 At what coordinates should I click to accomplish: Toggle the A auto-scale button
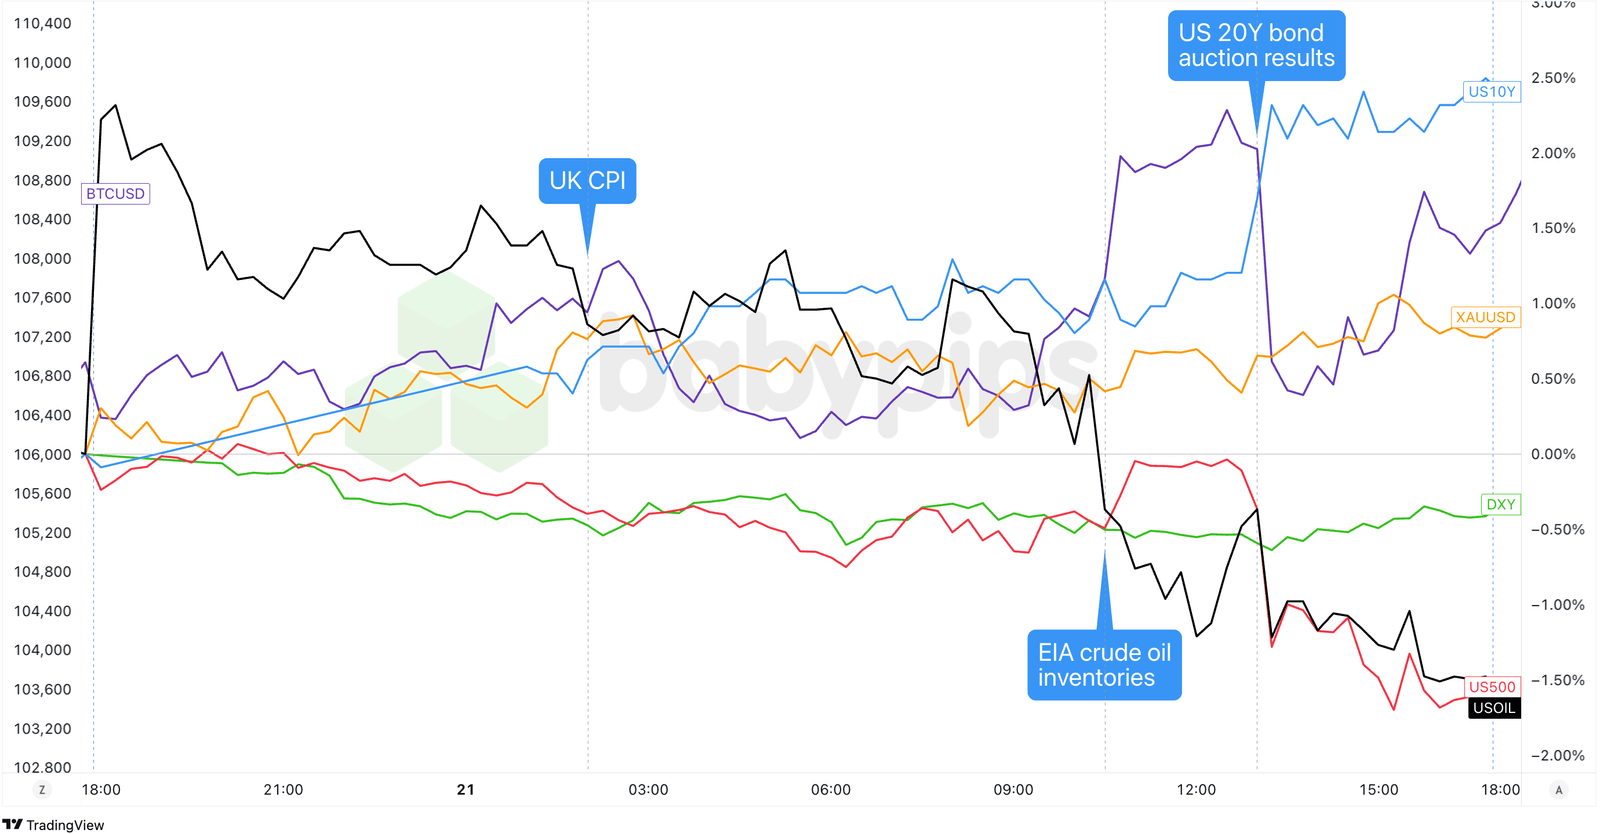[x=1558, y=790]
